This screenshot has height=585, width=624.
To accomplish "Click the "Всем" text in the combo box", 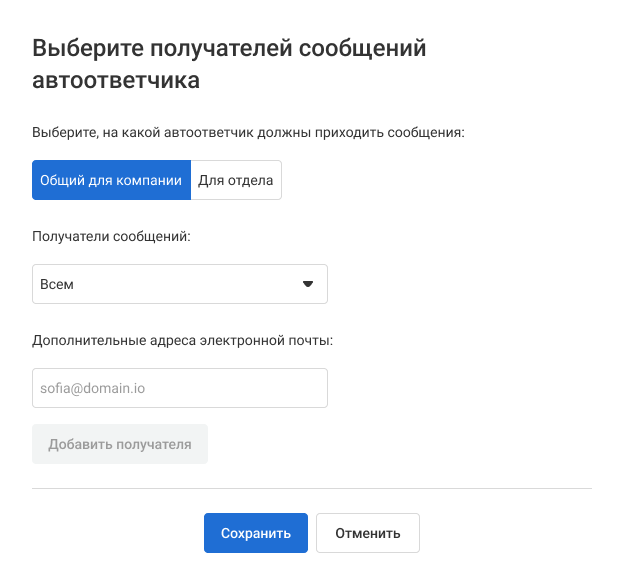I will pyautogui.click(x=57, y=284).
